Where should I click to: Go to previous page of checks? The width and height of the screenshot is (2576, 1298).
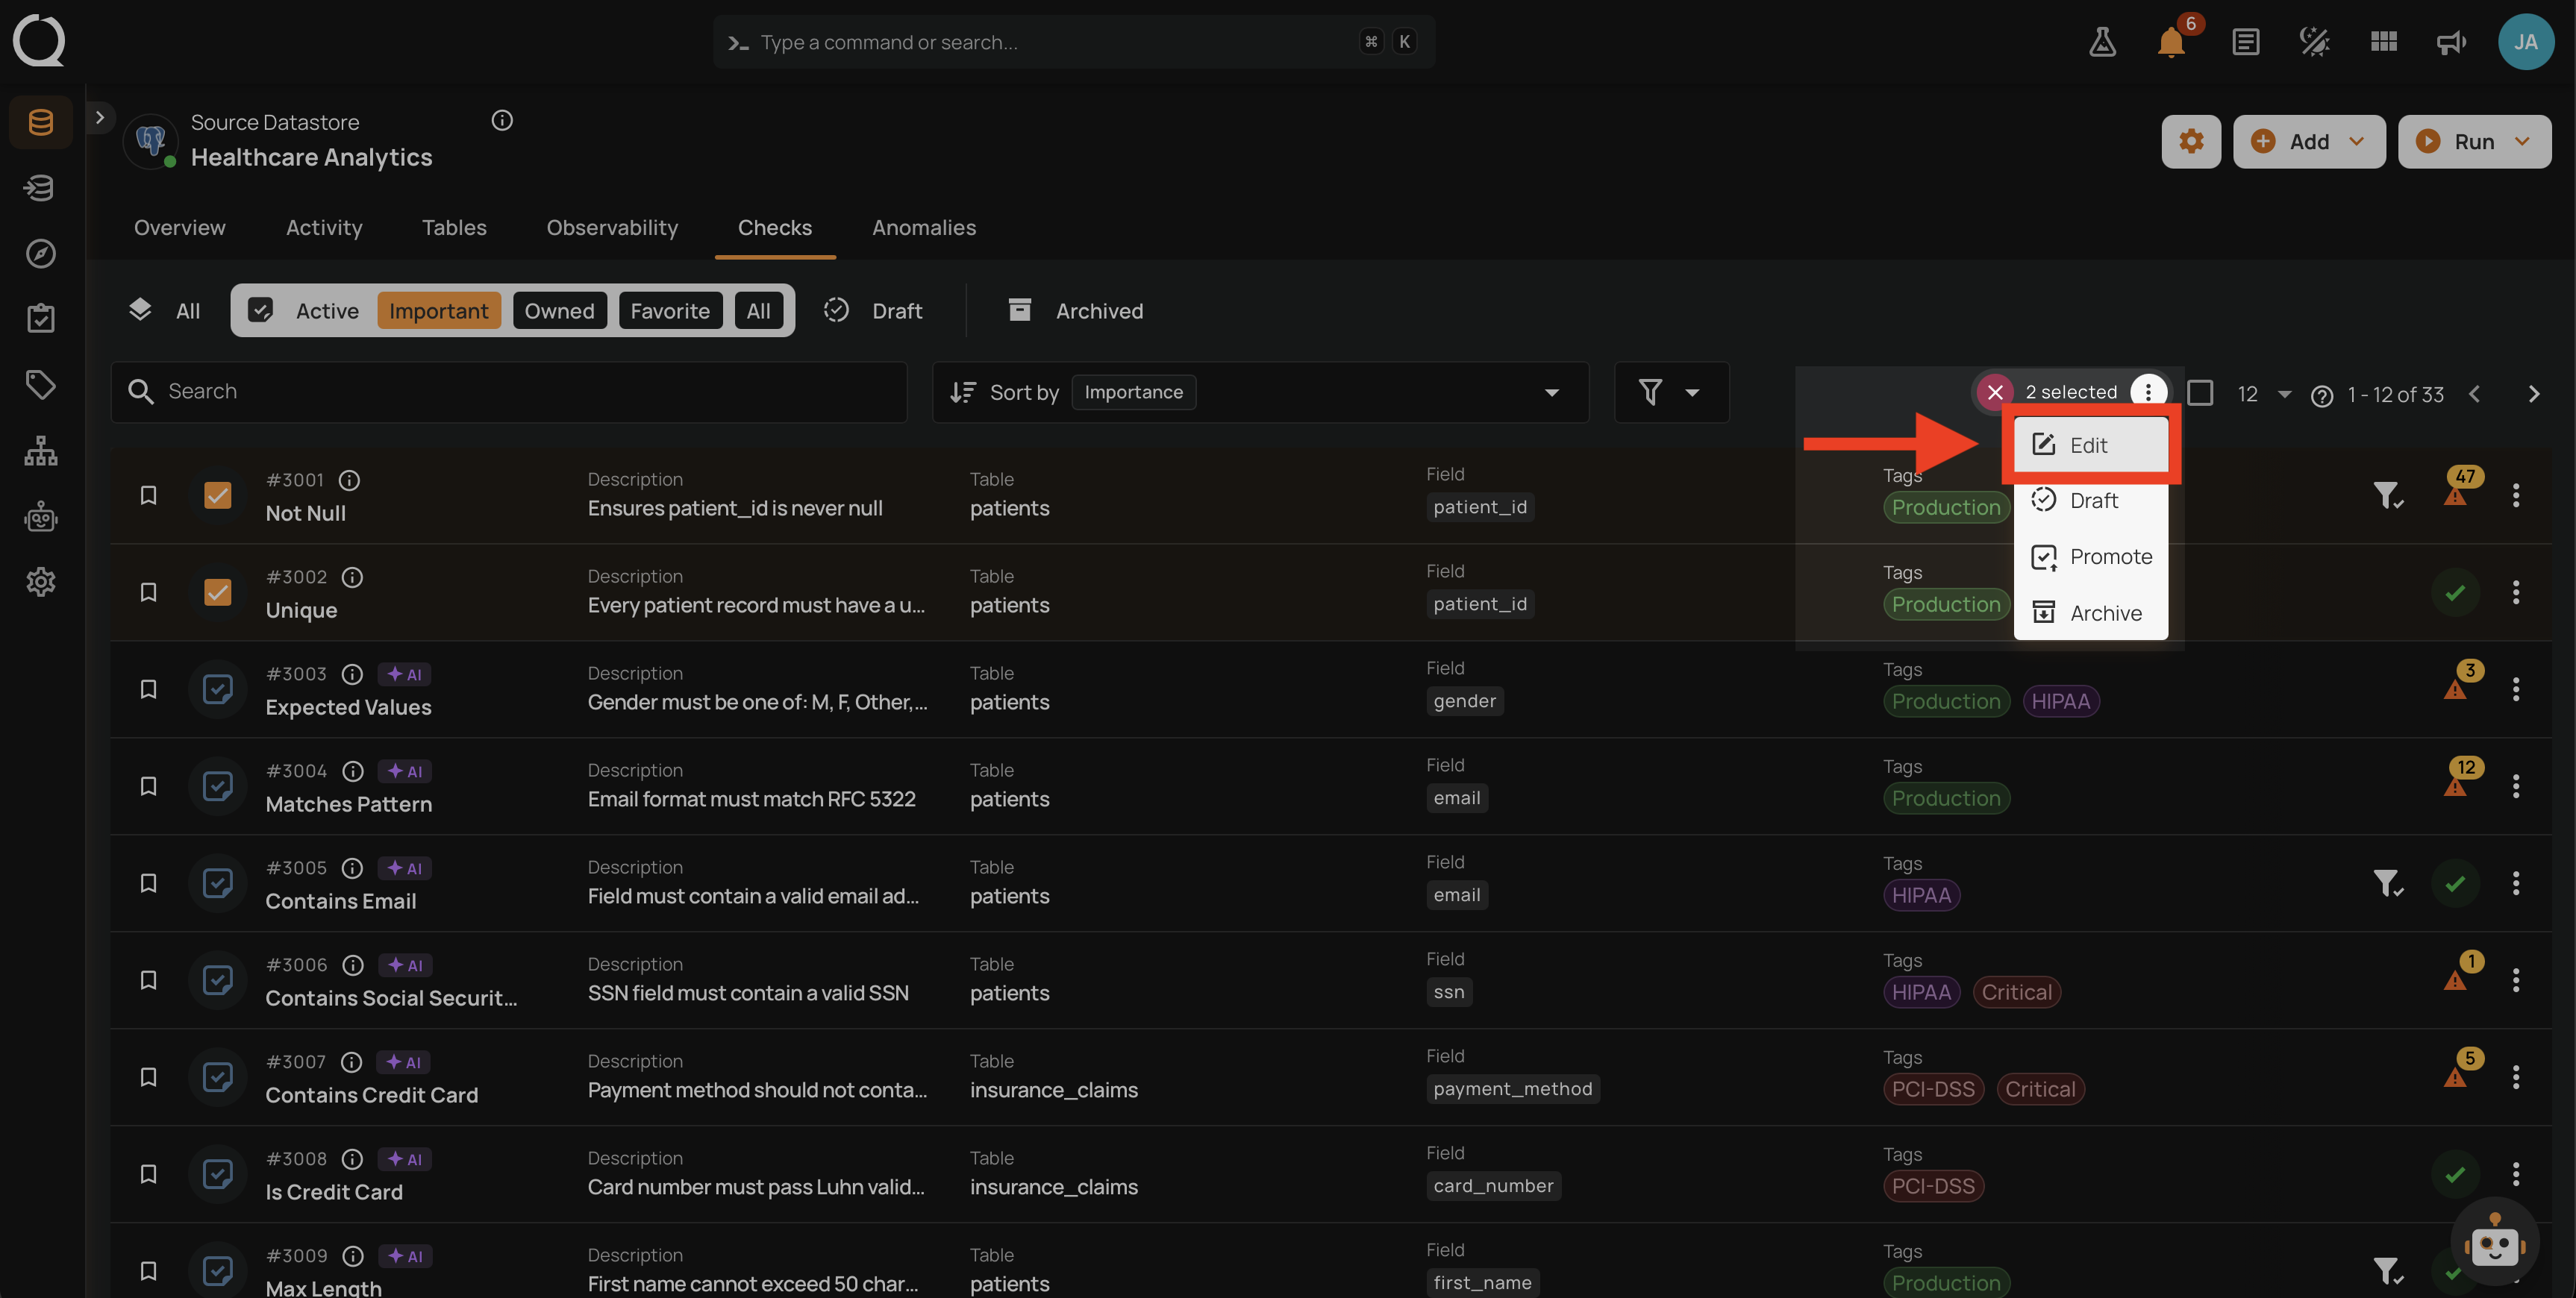(2475, 394)
